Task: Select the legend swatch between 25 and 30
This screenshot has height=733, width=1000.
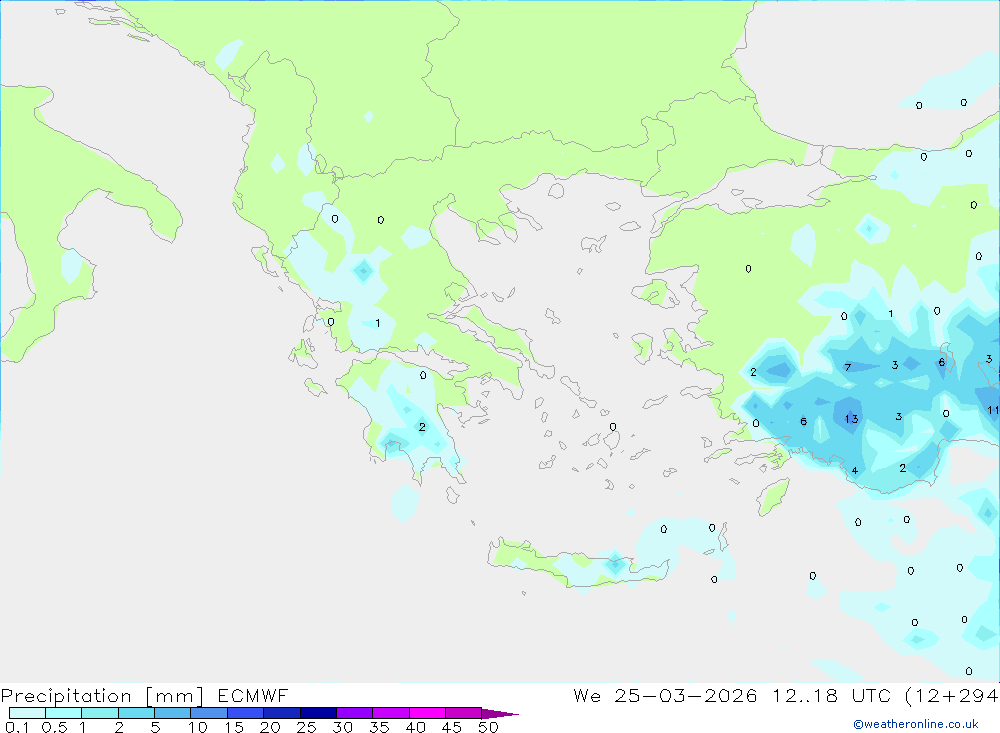Action: click(x=318, y=713)
